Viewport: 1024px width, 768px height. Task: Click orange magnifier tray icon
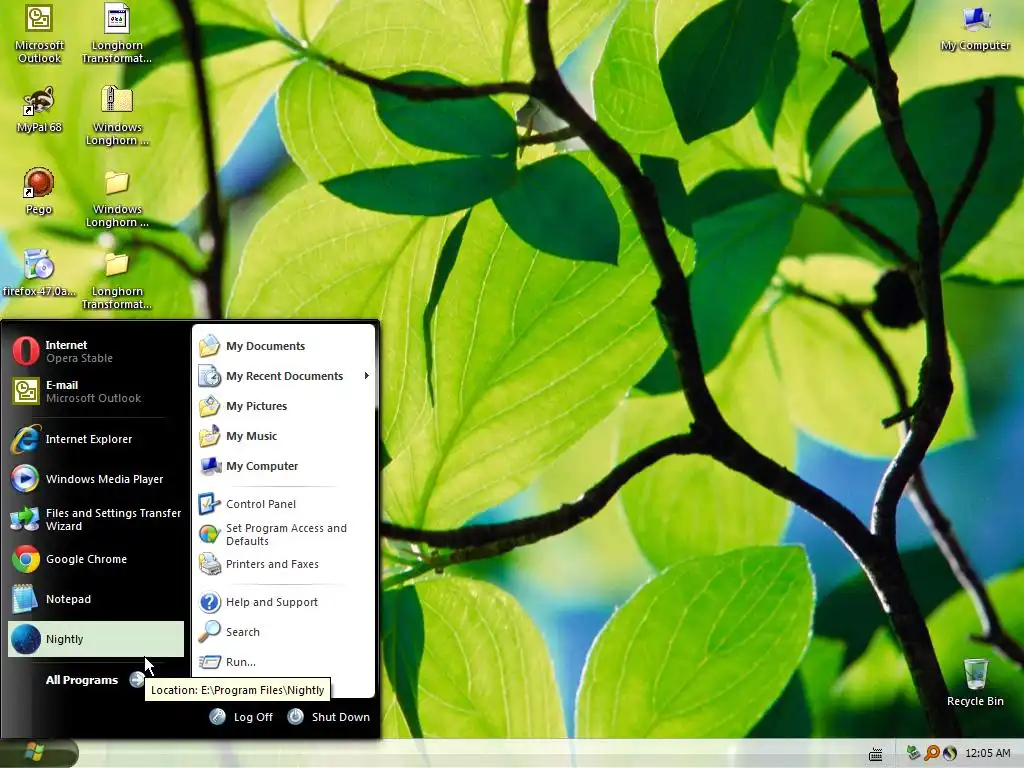932,753
